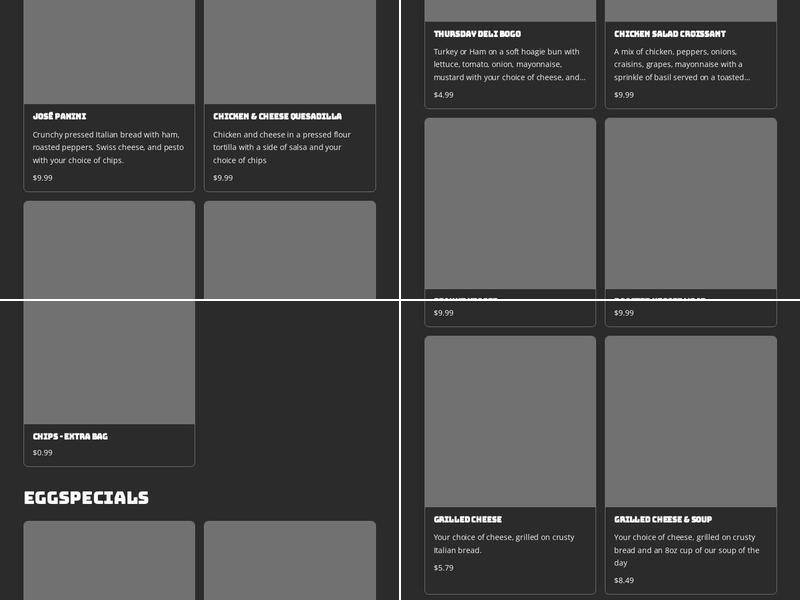This screenshot has height=600, width=800.
Task: Select the $8.49 Grilled Cheese & Soup price
Action: coord(624,580)
